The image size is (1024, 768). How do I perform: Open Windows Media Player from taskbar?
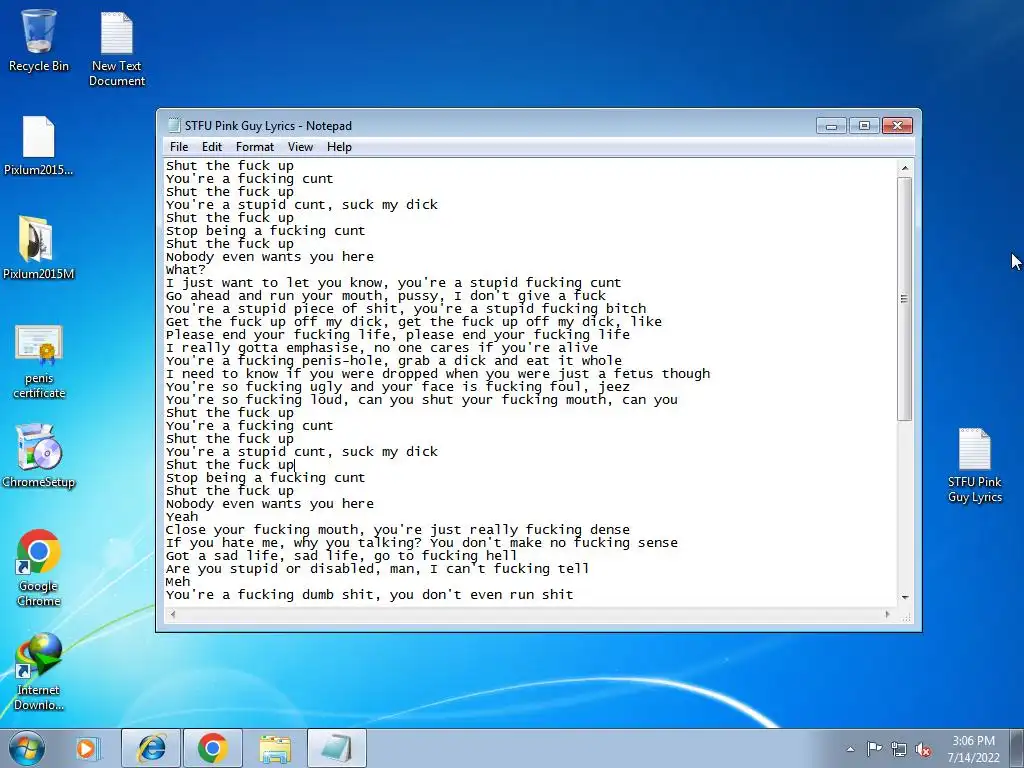86,748
